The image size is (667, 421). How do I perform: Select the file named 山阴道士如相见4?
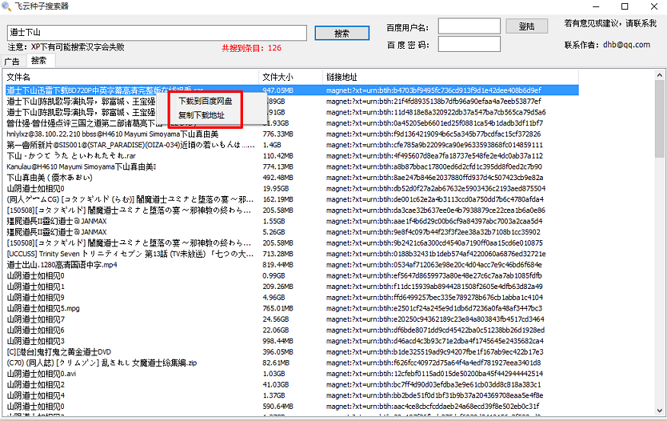pyautogui.click(x=35, y=395)
